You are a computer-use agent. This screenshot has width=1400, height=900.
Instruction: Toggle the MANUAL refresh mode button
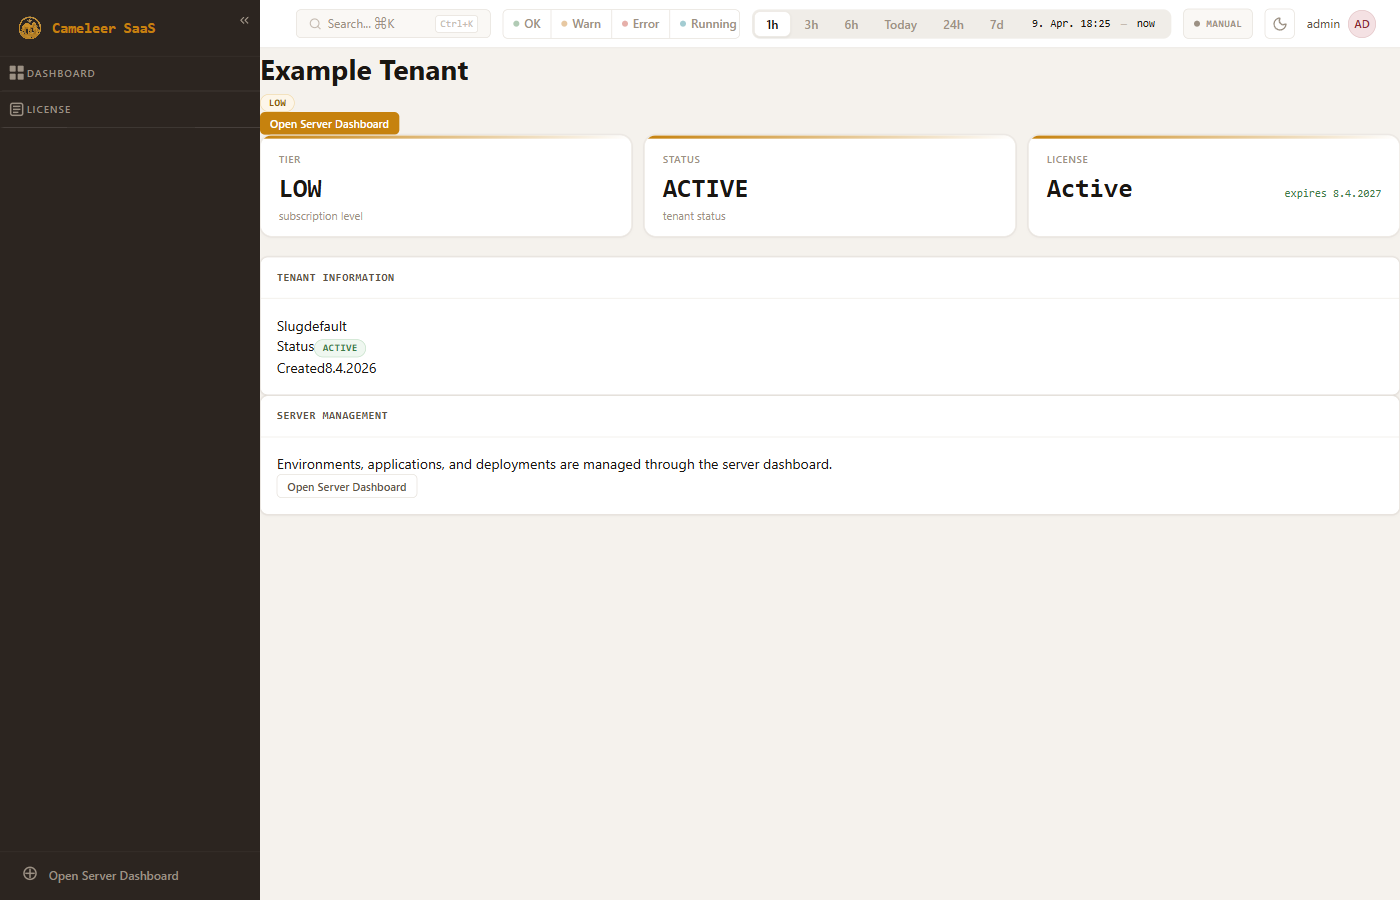pyautogui.click(x=1217, y=24)
